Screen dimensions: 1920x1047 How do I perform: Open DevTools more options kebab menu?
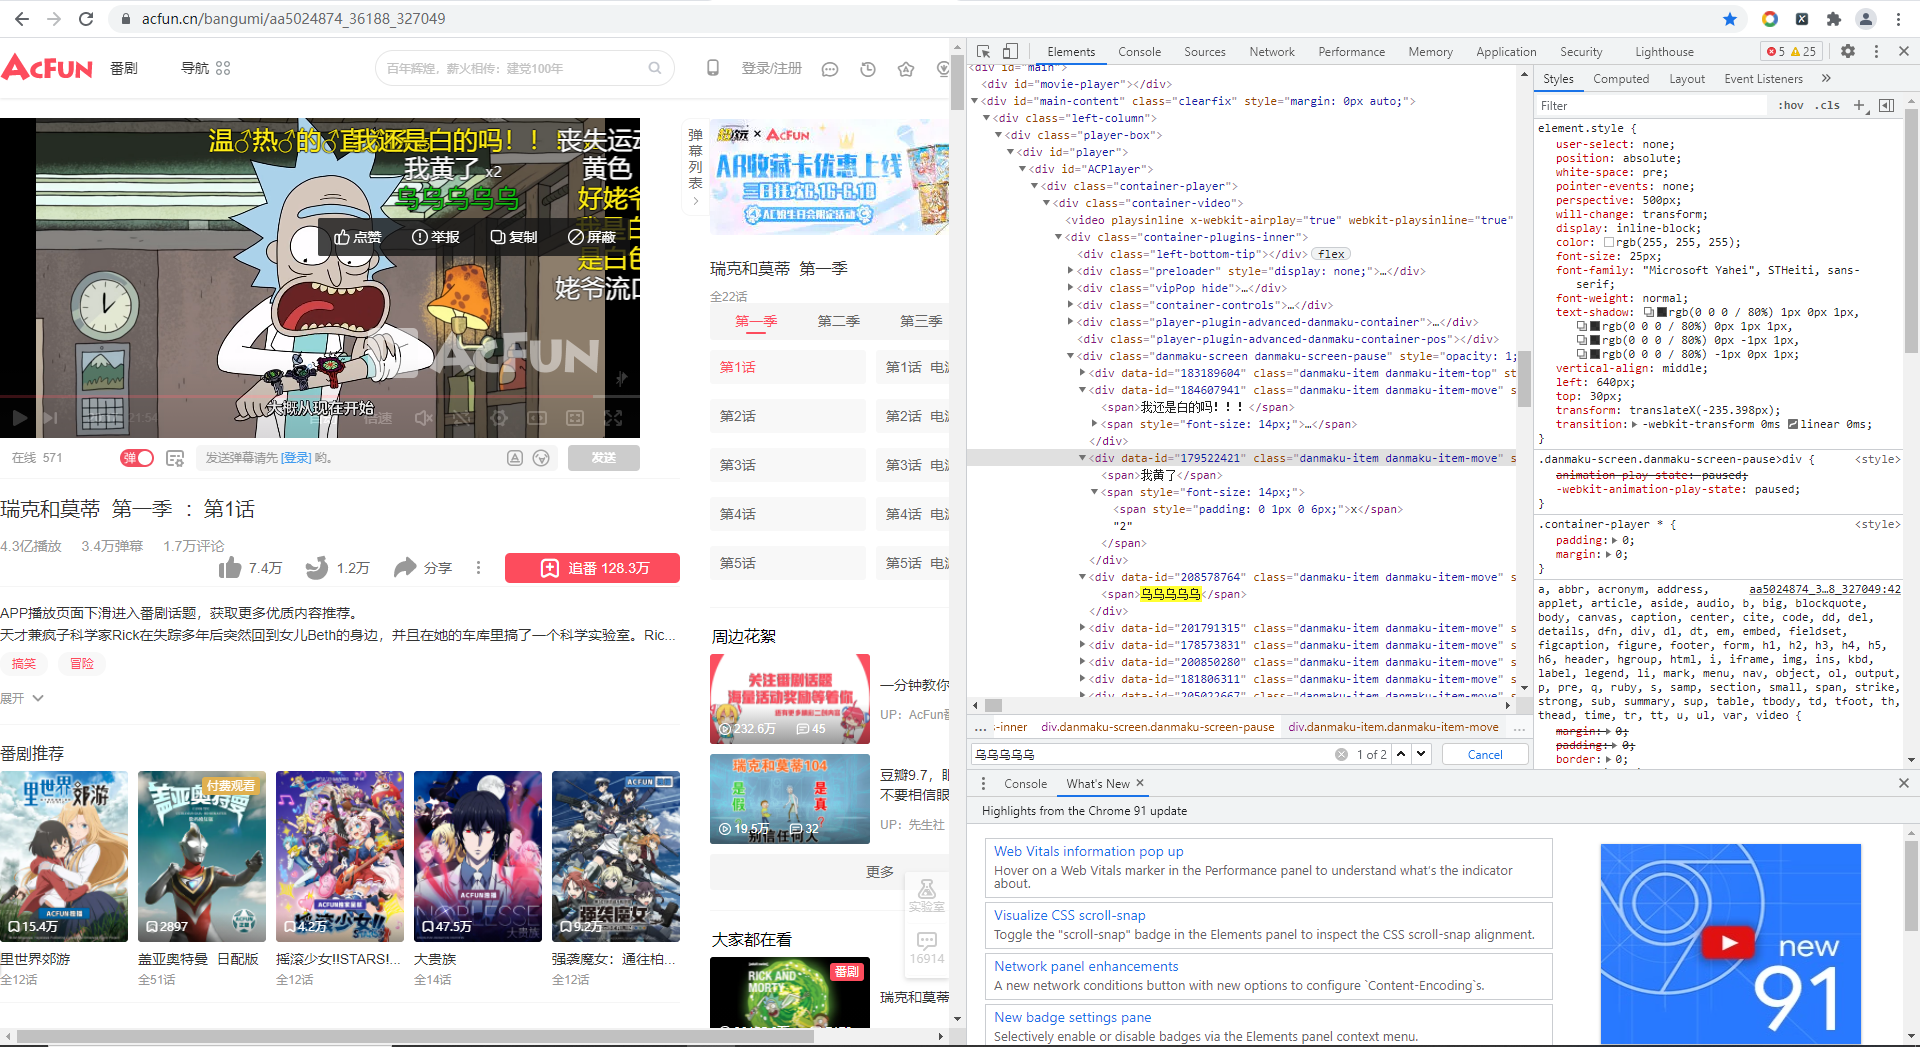pos(1876,51)
